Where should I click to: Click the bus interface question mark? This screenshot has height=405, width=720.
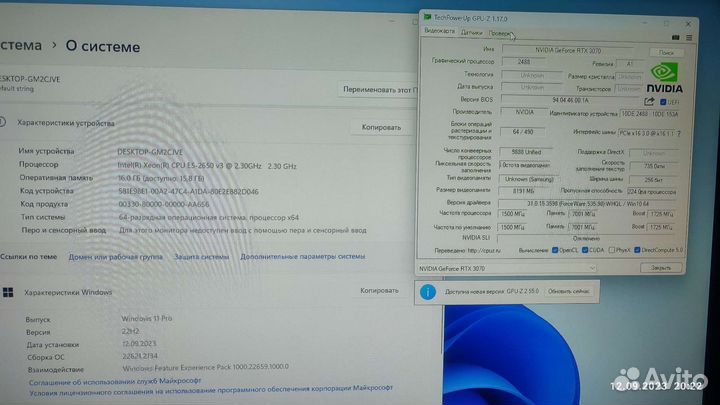pos(678,133)
